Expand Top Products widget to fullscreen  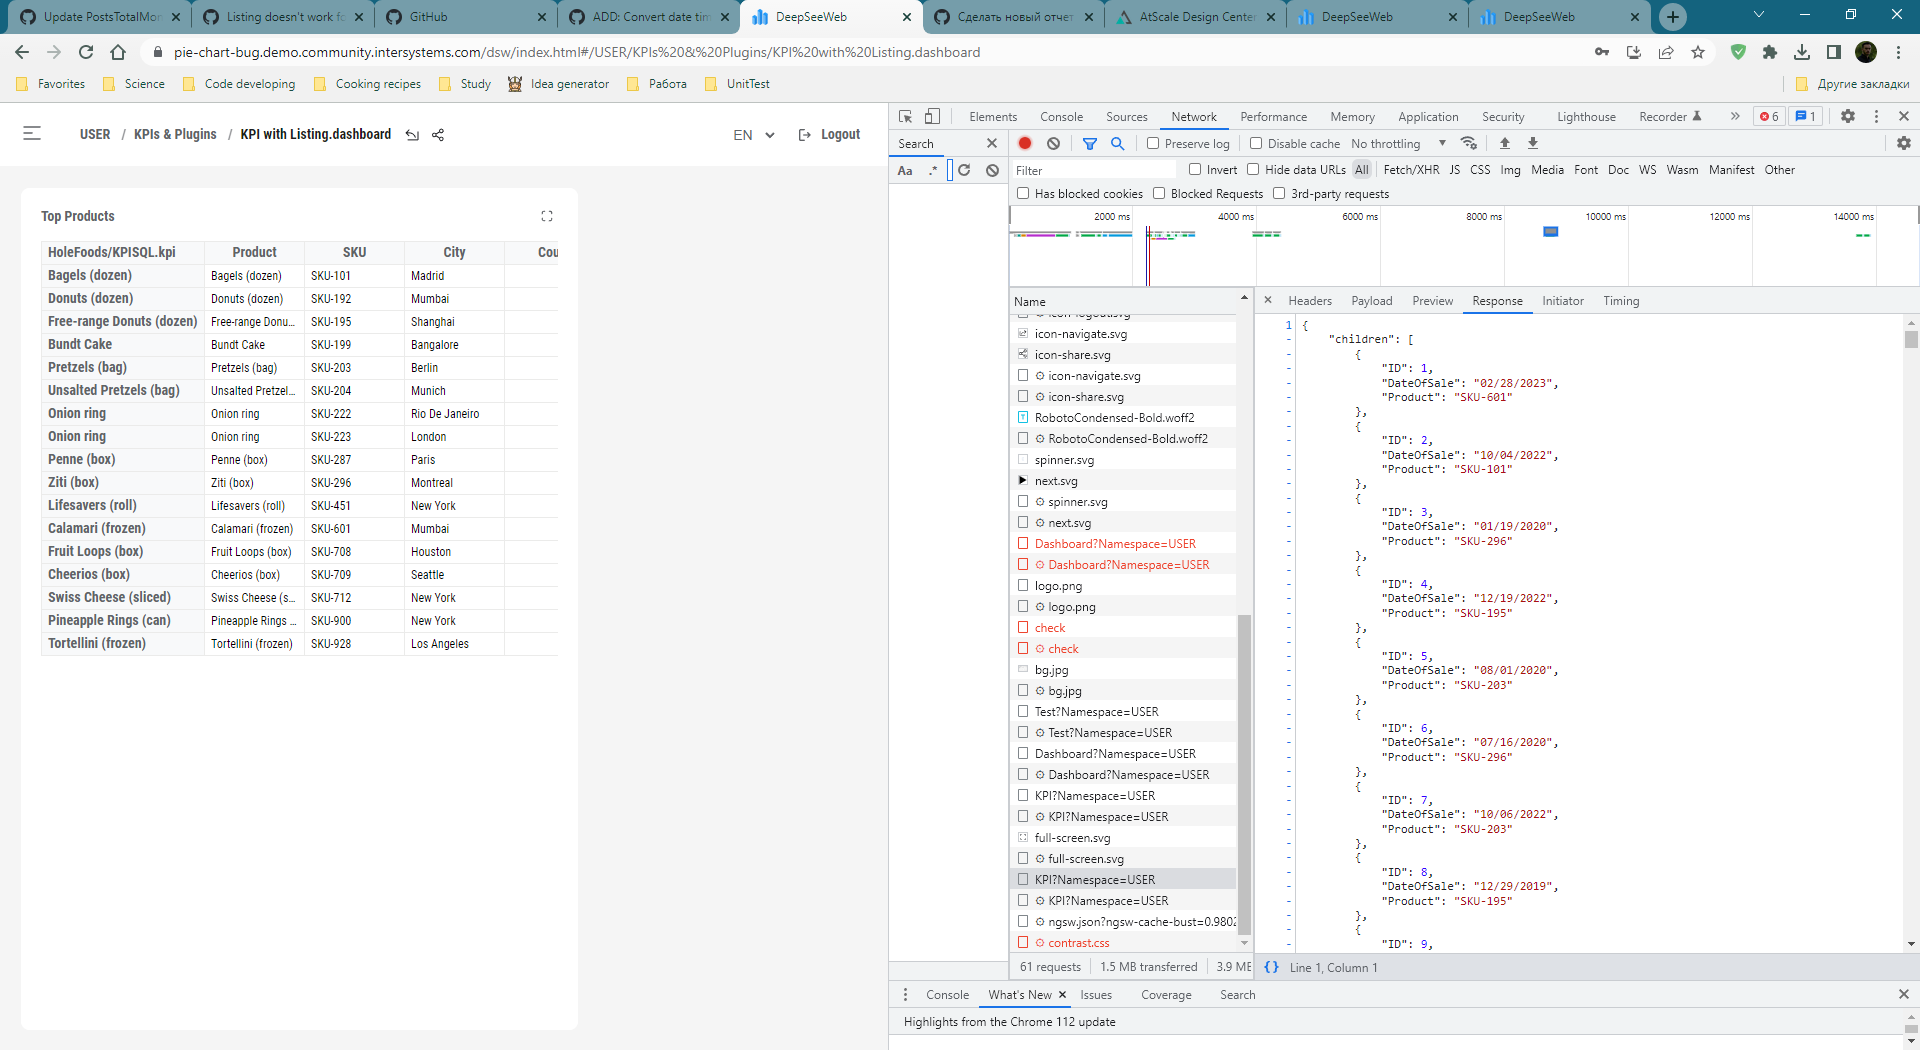pyautogui.click(x=547, y=215)
